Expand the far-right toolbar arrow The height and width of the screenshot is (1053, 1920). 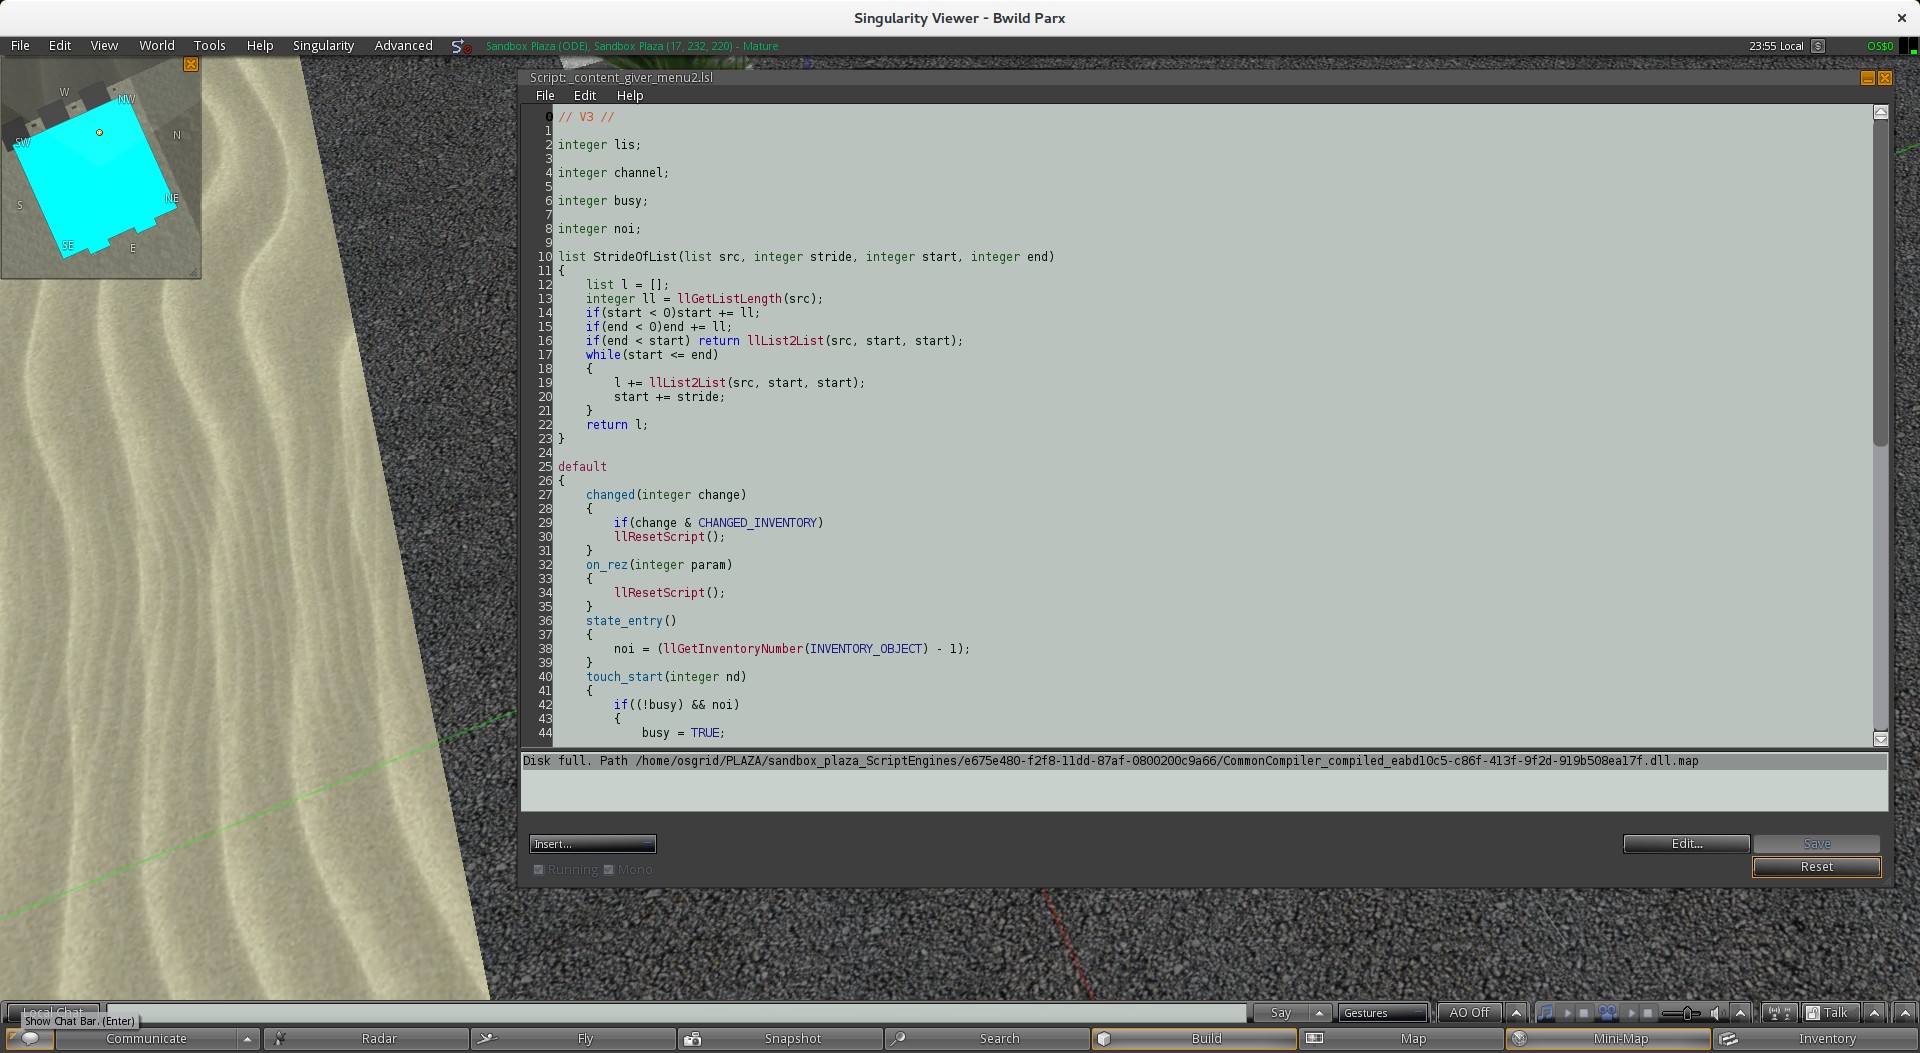pyautogui.click(x=1903, y=1013)
